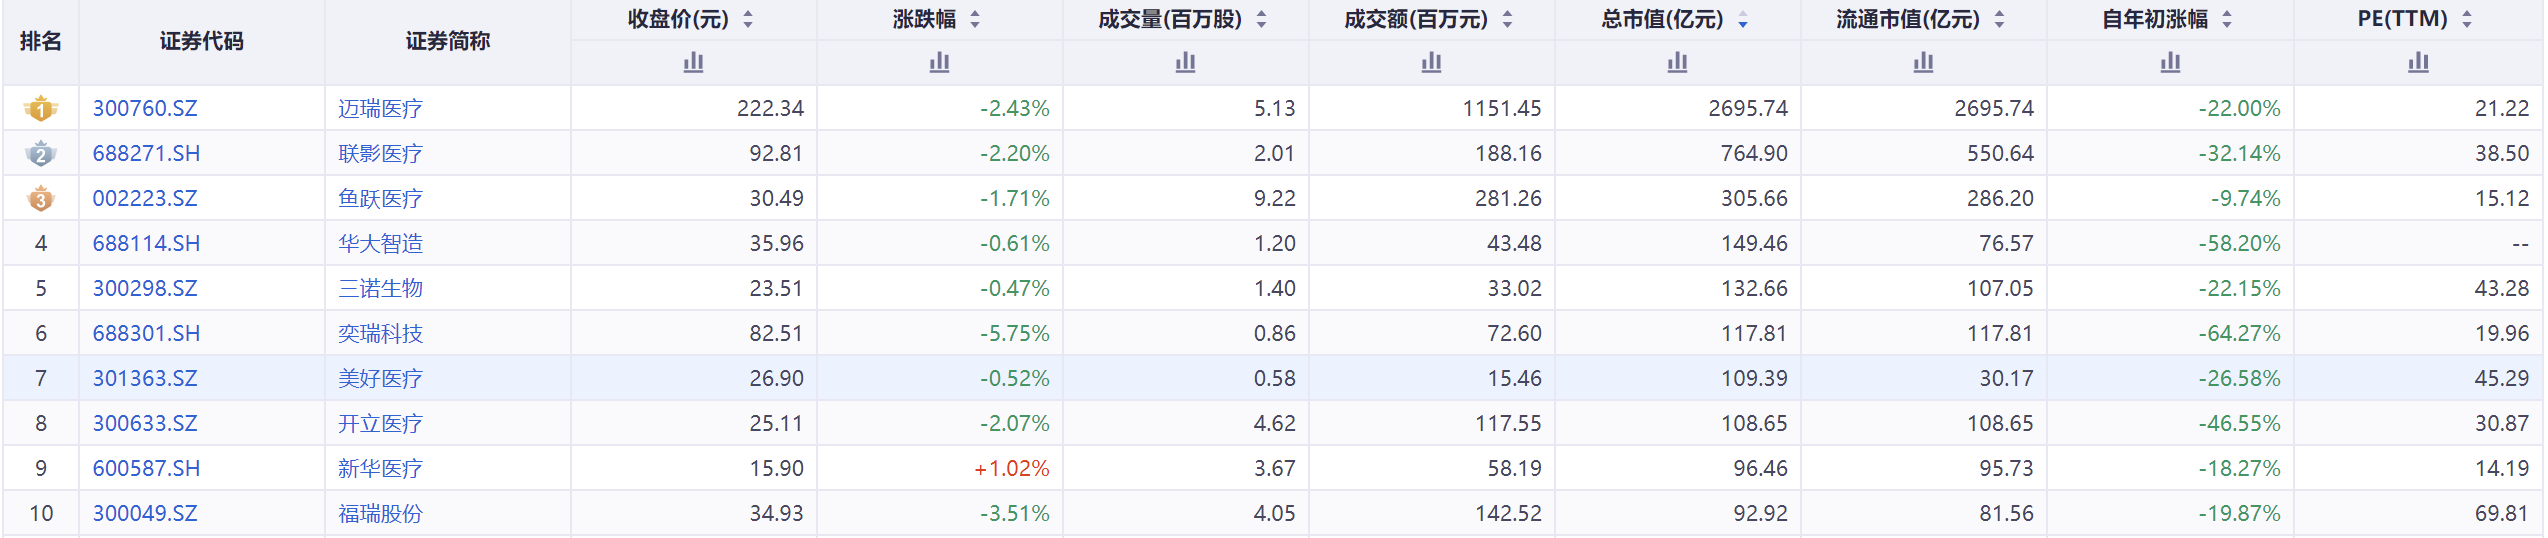The image size is (2548, 538).
Task: Select total market cap 764.90
Action: [1754, 153]
